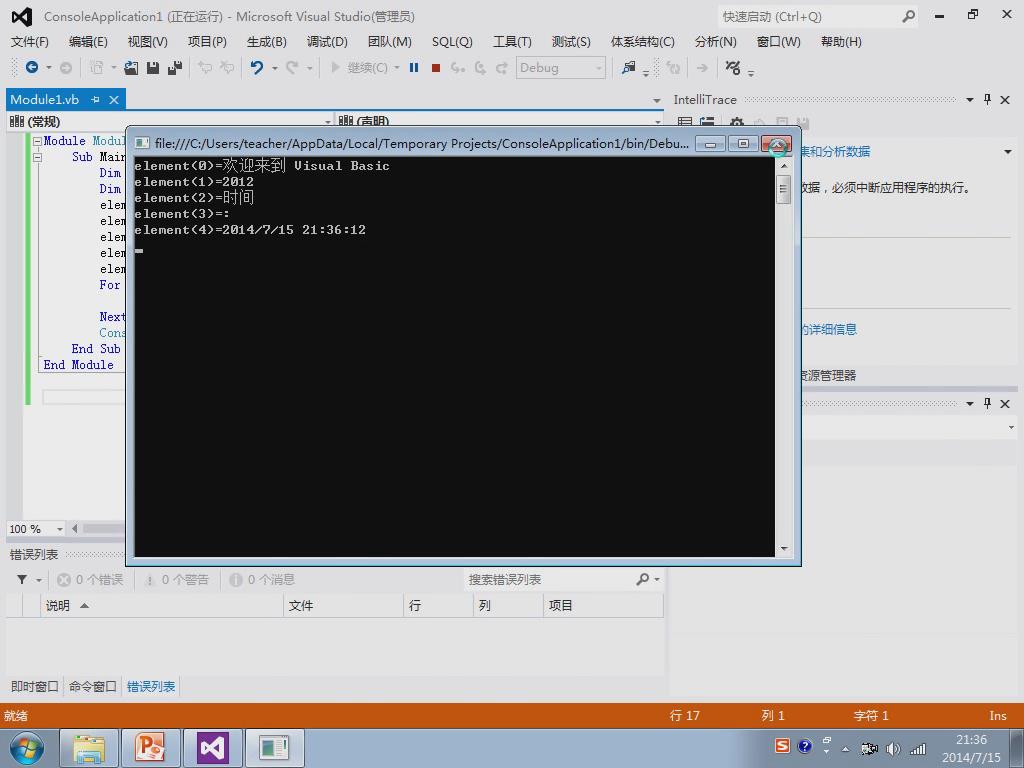This screenshot has width=1024, height=768.
Task: Collapse the Sub Main code block
Action: [37, 157]
